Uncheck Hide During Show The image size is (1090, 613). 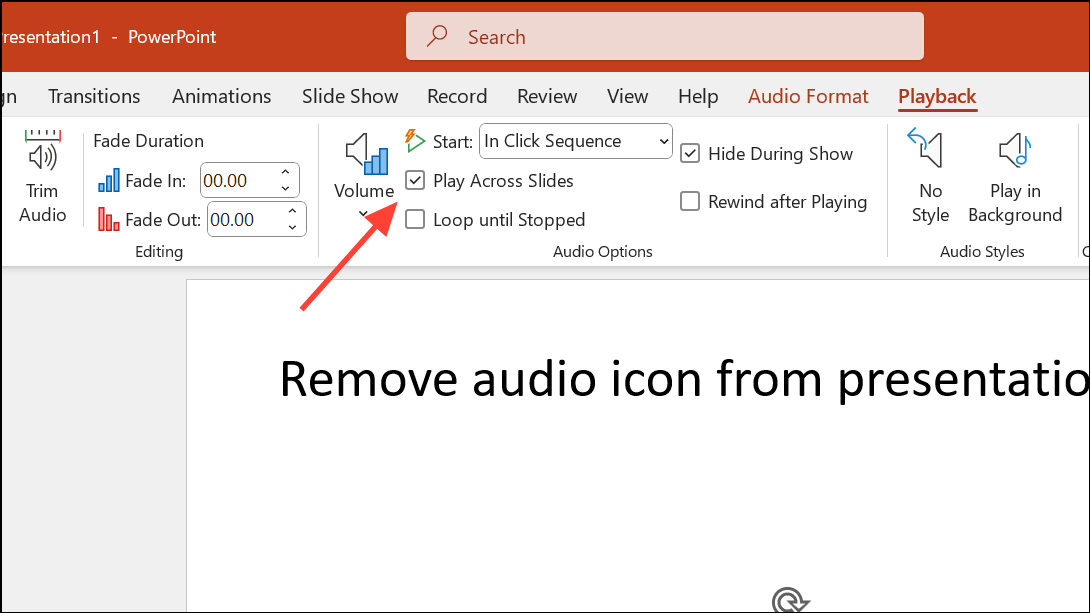coord(690,153)
